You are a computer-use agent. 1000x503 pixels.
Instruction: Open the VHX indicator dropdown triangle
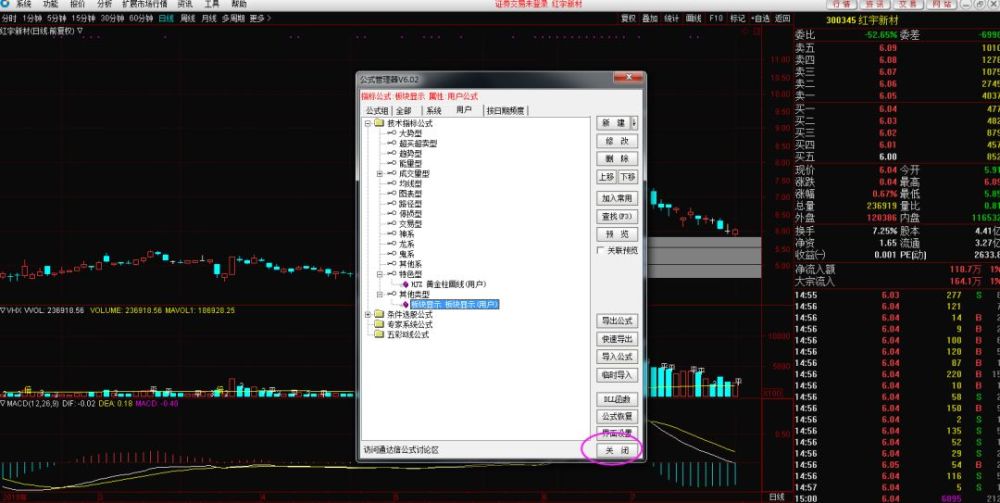(3, 310)
